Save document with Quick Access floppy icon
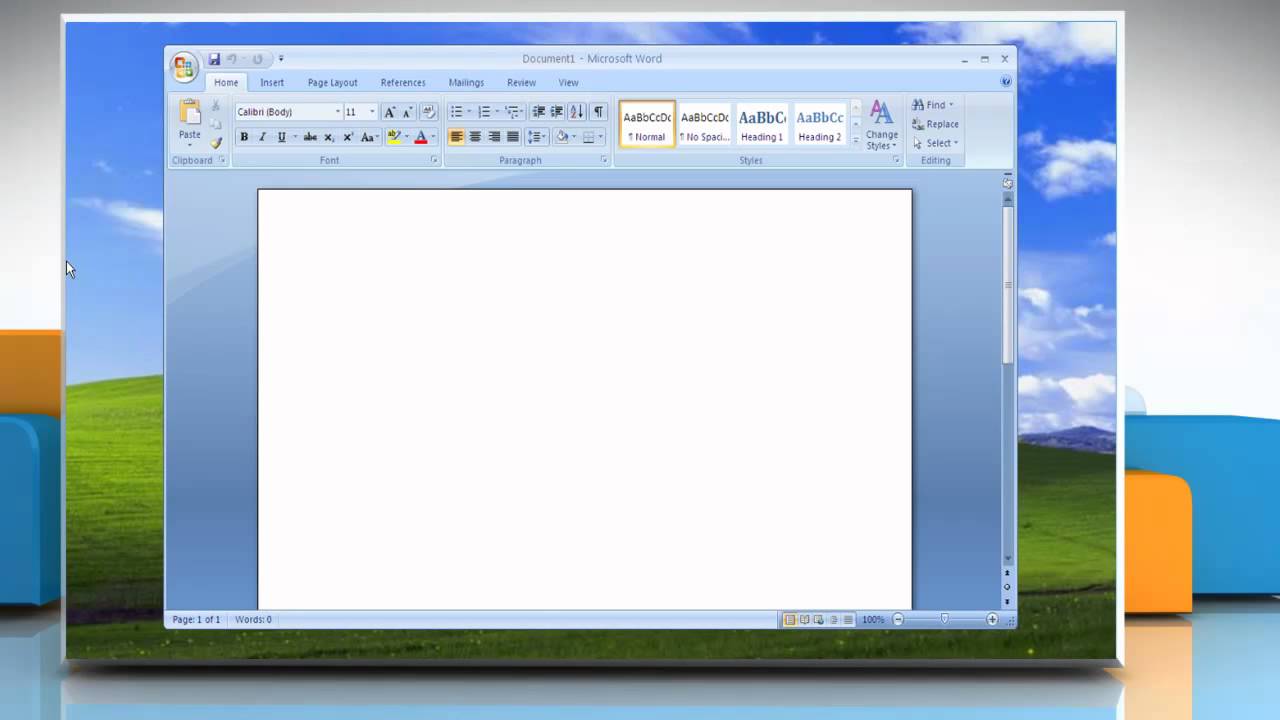Image resolution: width=1280 pixels, height=720 pixels. pyautogui.click(x=214, y=59)
